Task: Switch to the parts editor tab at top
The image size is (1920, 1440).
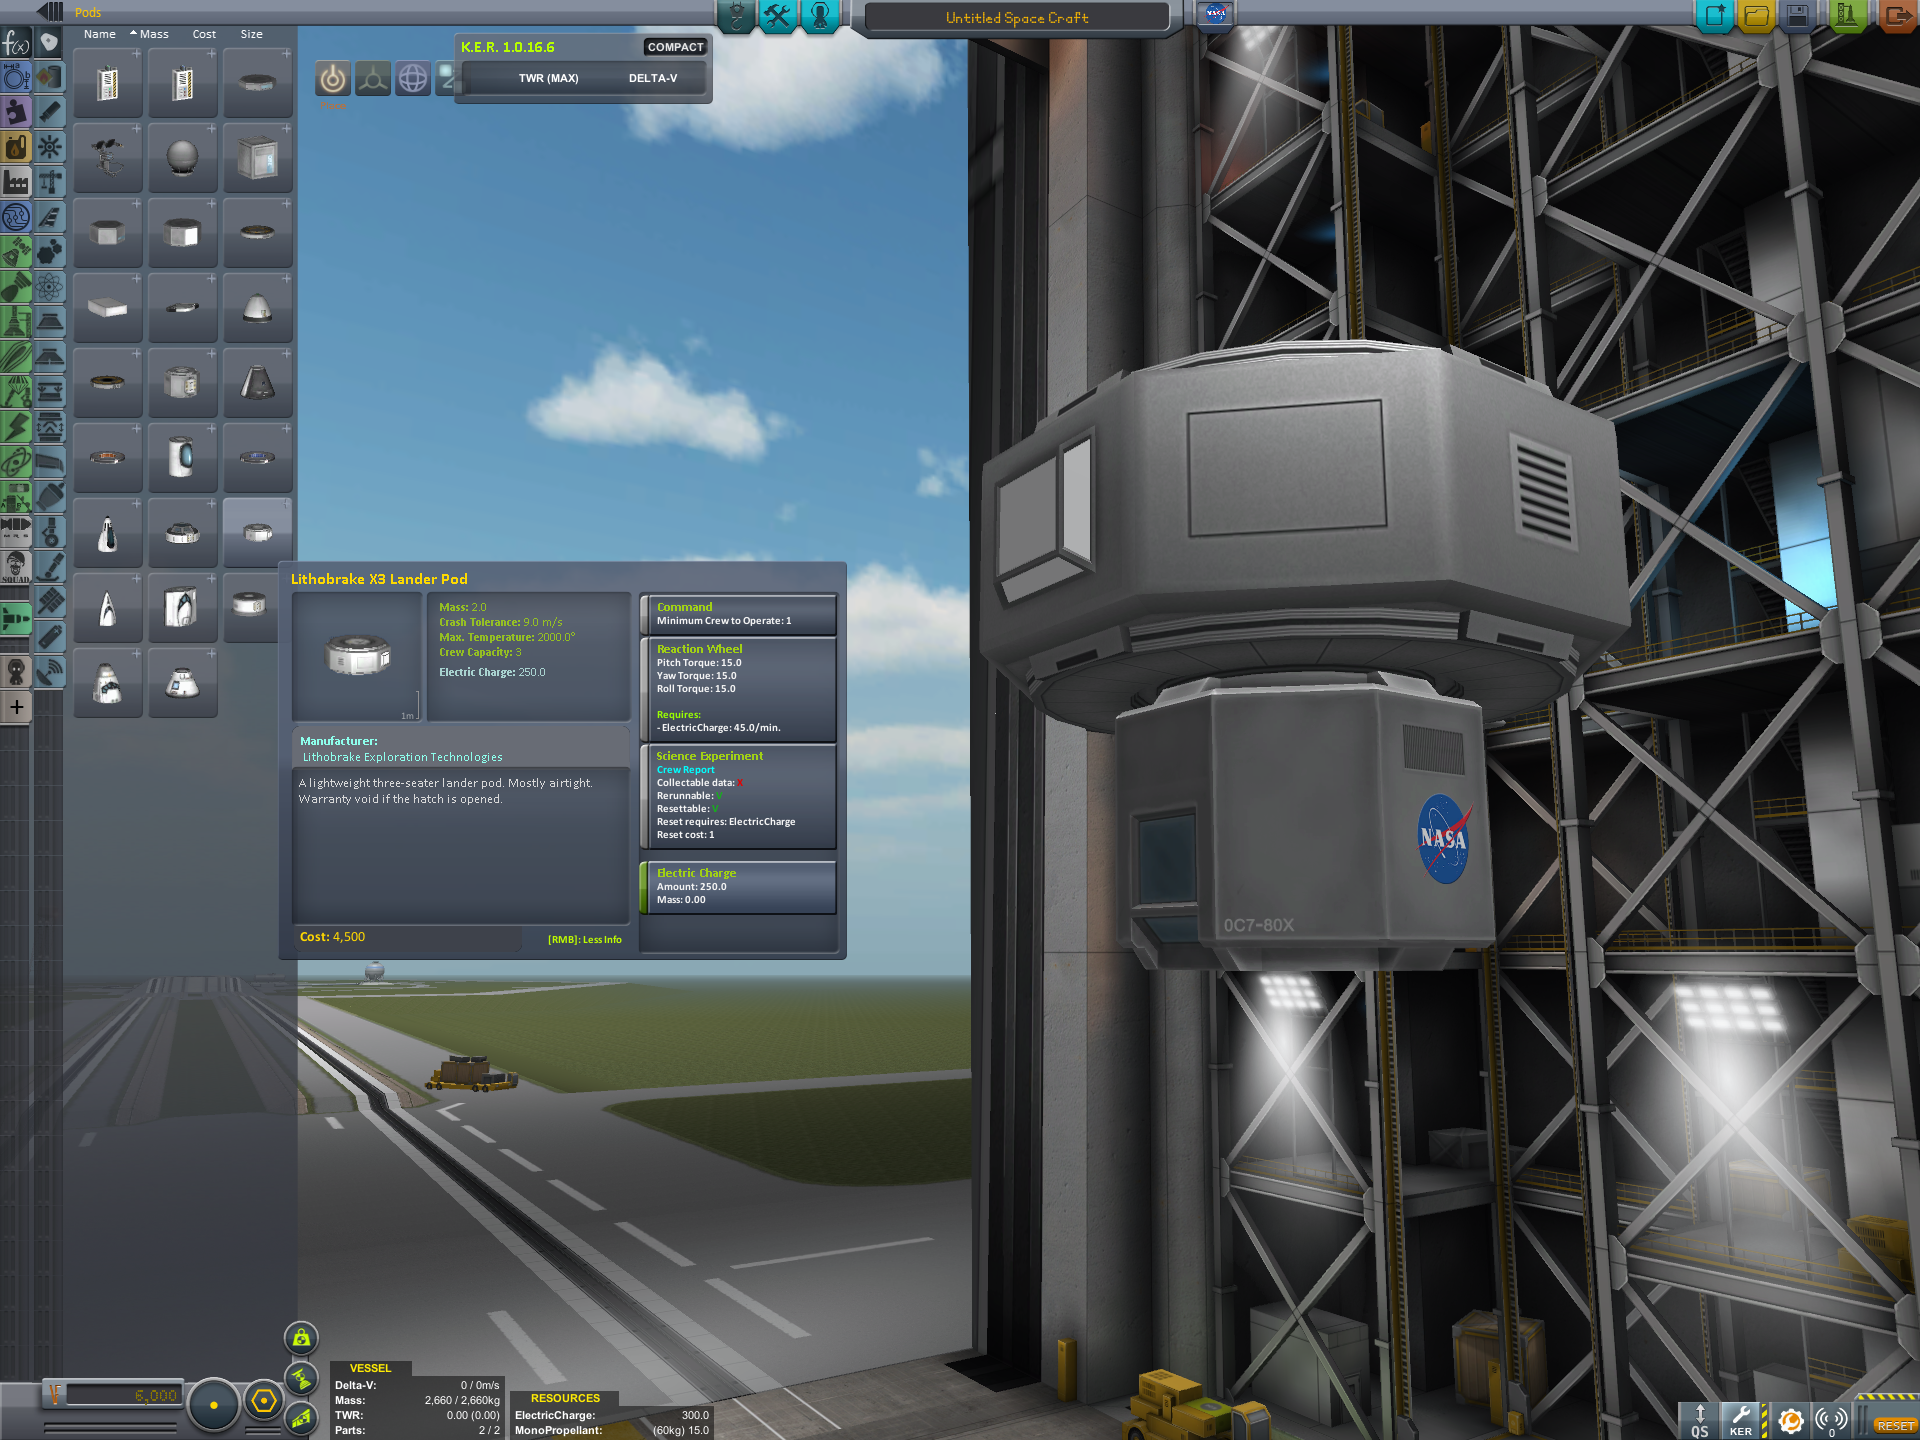Action: pyautogui.click(x=736, y=16)
